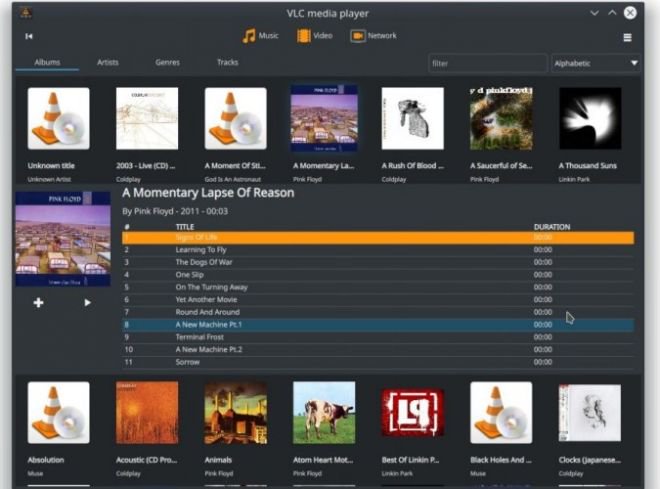Add album to playlist with plus icon
This screenshot has width=660, height=489.
coord(38,303)
